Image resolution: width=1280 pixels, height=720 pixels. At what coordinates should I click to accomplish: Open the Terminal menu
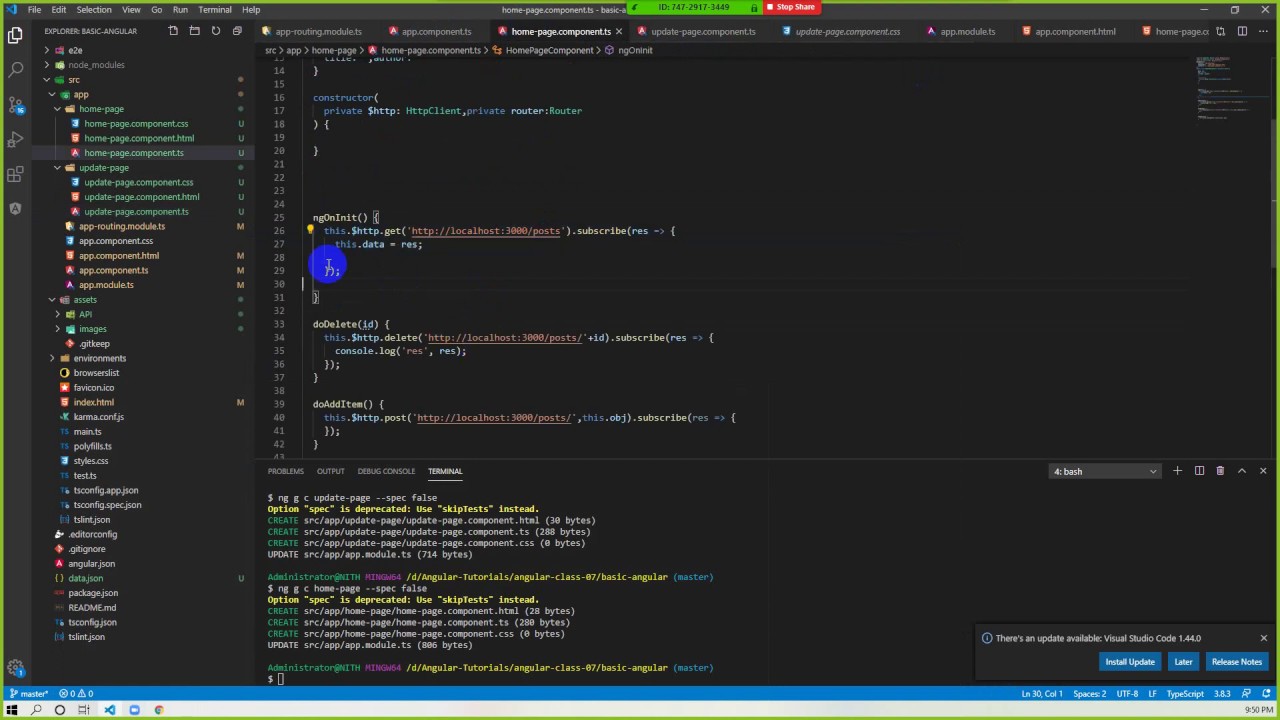click(214, 9)
